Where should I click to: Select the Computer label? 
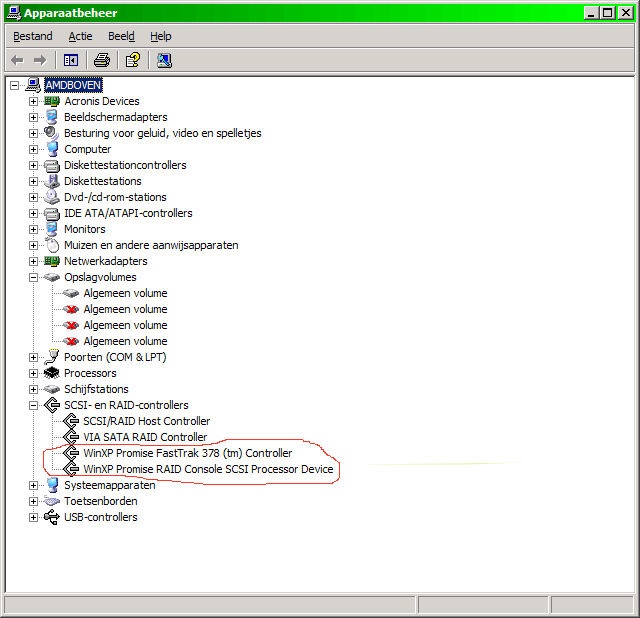pyautogui.click(x=87, y=149)
